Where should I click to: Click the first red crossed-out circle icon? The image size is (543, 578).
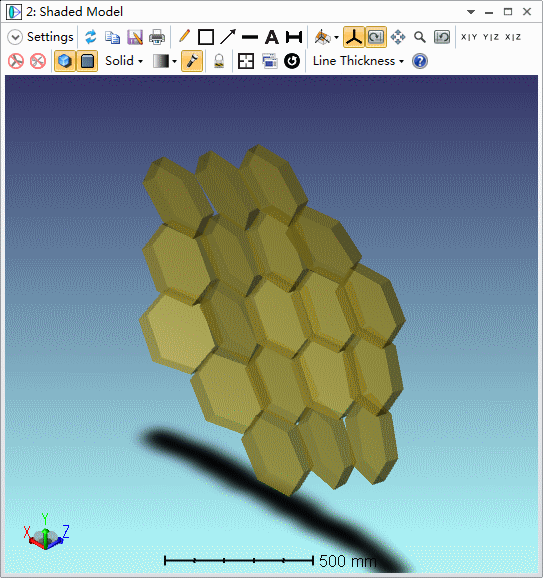coord(16,61)
